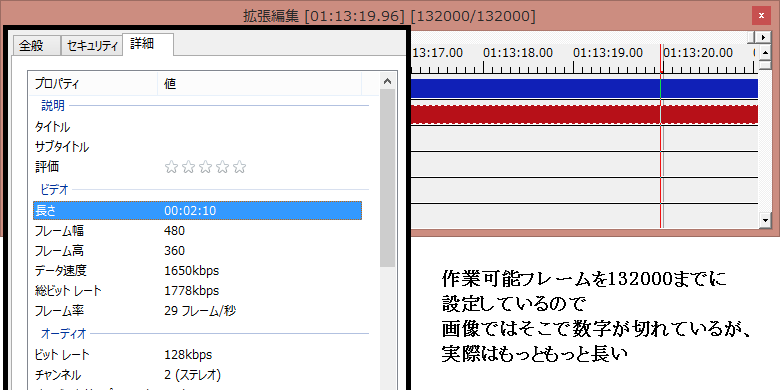Open the セキュリティ tab
Viewport: 780px width, 390px height.
pyautogui.click(x=92, y=46)
